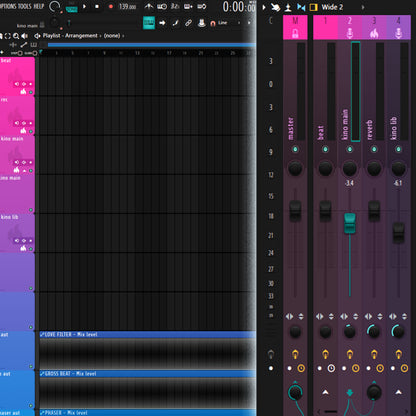Image resolution: width=416 pixels, height=416 pixels.
Task: Click the white clock latency icon on beat track
Action: (x=331, y=368)
